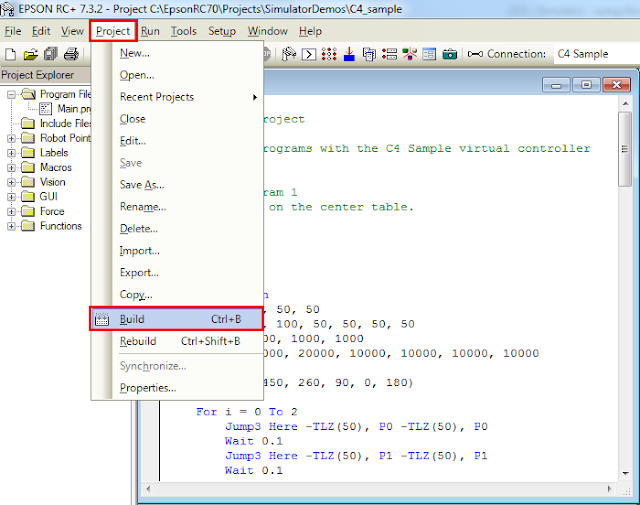Image resolution: width=640 pixels, height=505 pixels.
Task: Expand the GUI tree node
Action: (x=11, y=197)
